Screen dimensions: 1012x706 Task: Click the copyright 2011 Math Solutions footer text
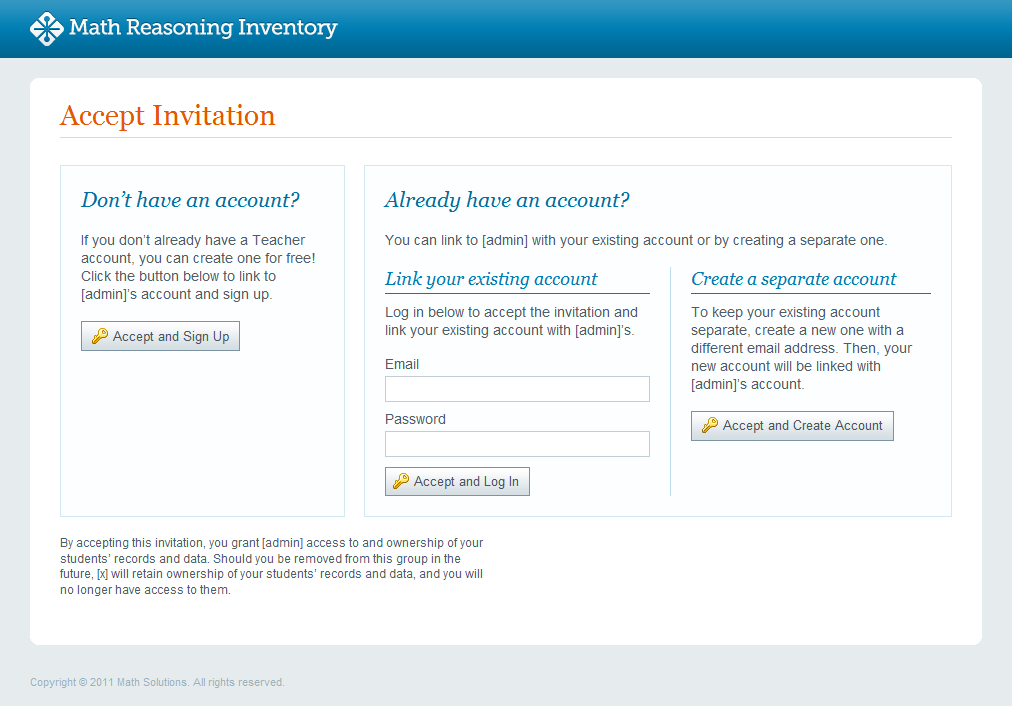[x=157, y=682]
